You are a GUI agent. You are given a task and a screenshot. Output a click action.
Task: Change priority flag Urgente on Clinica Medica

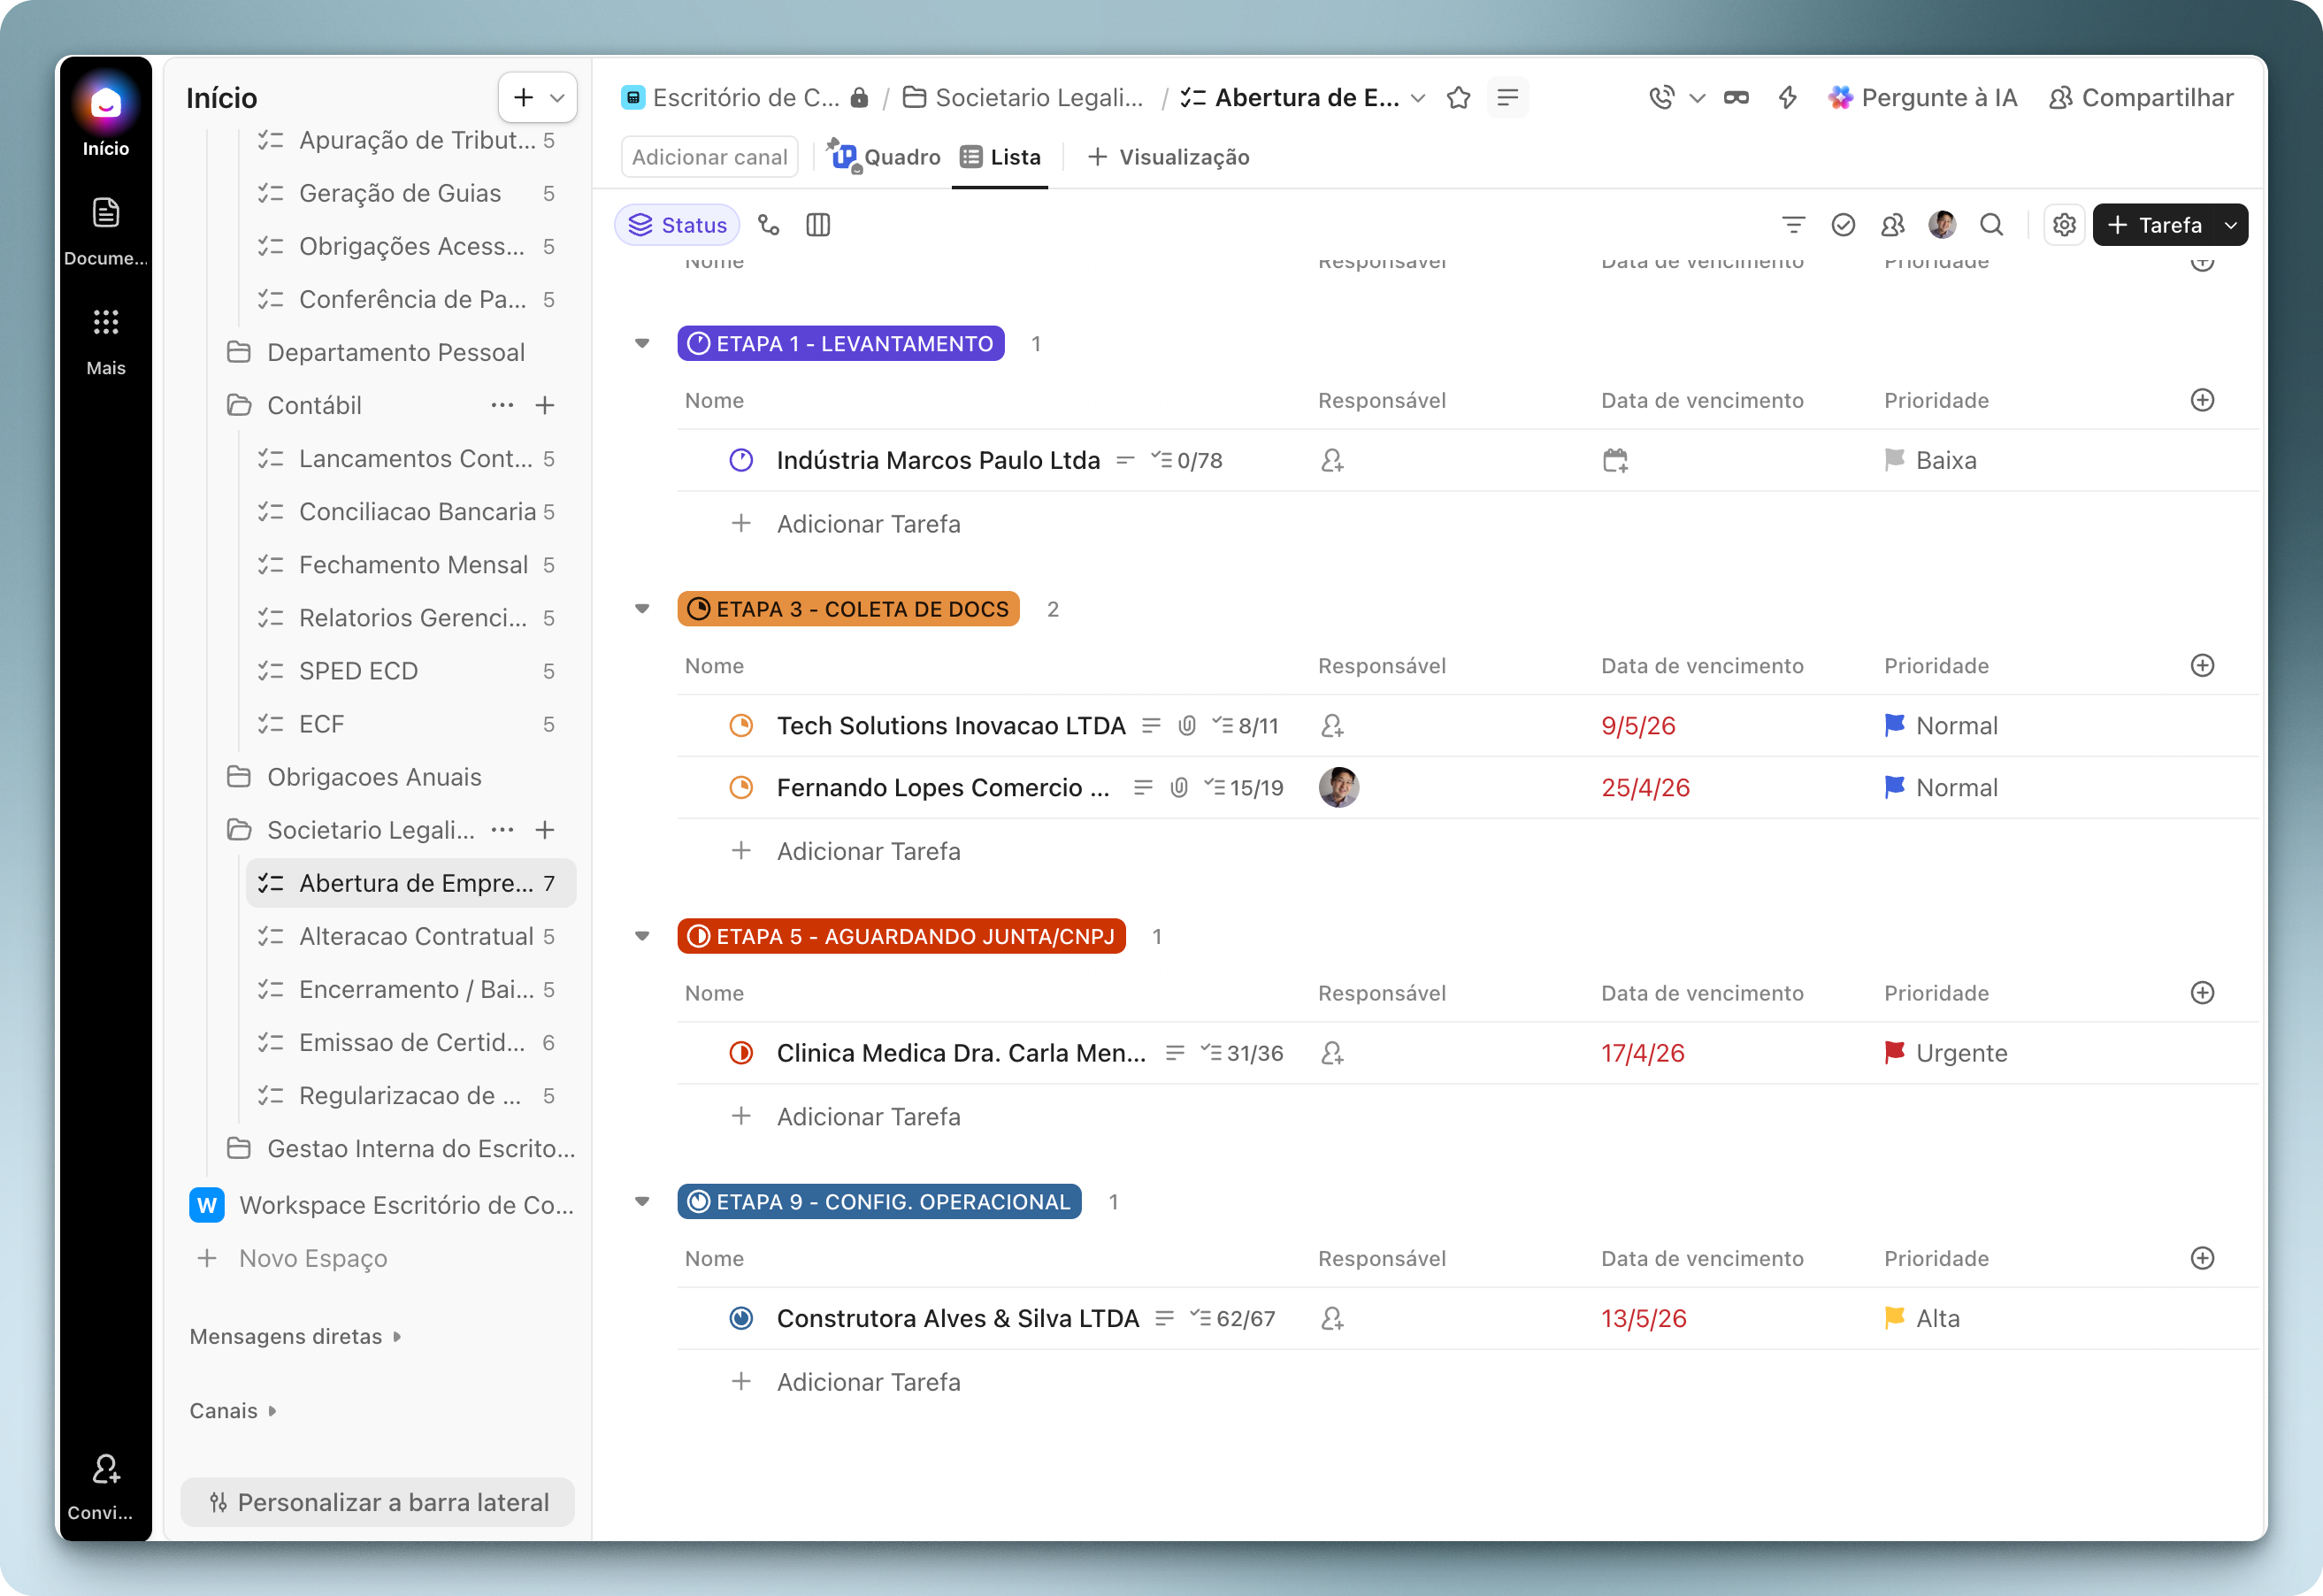[1946, 1053]
